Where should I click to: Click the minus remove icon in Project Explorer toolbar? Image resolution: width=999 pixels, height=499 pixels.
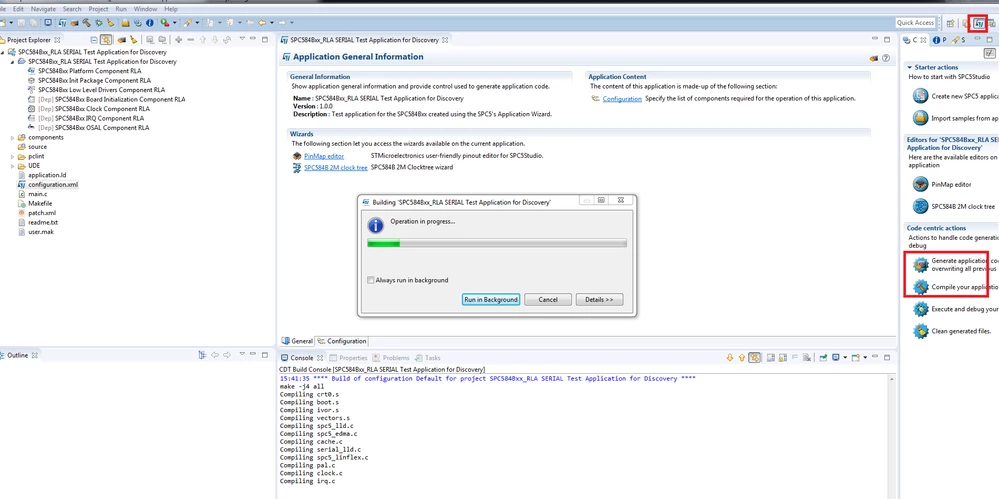coord(190,40)
